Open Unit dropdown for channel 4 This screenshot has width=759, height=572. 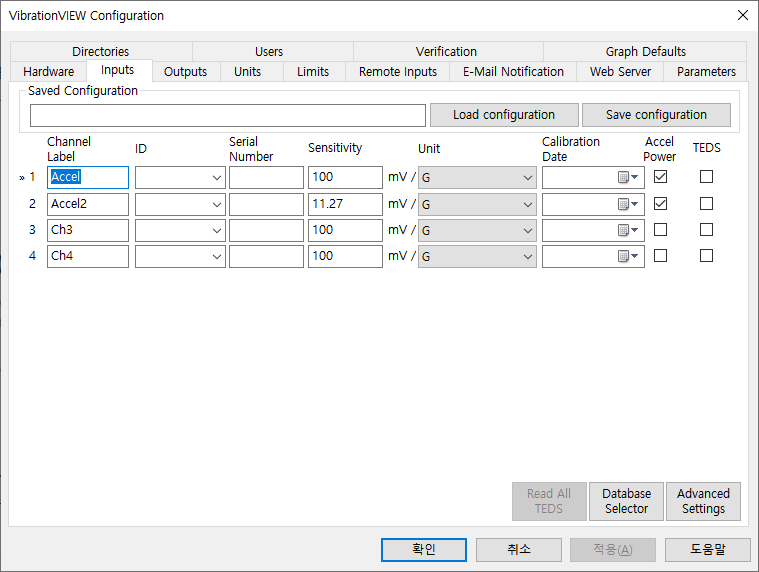point(528,256)
